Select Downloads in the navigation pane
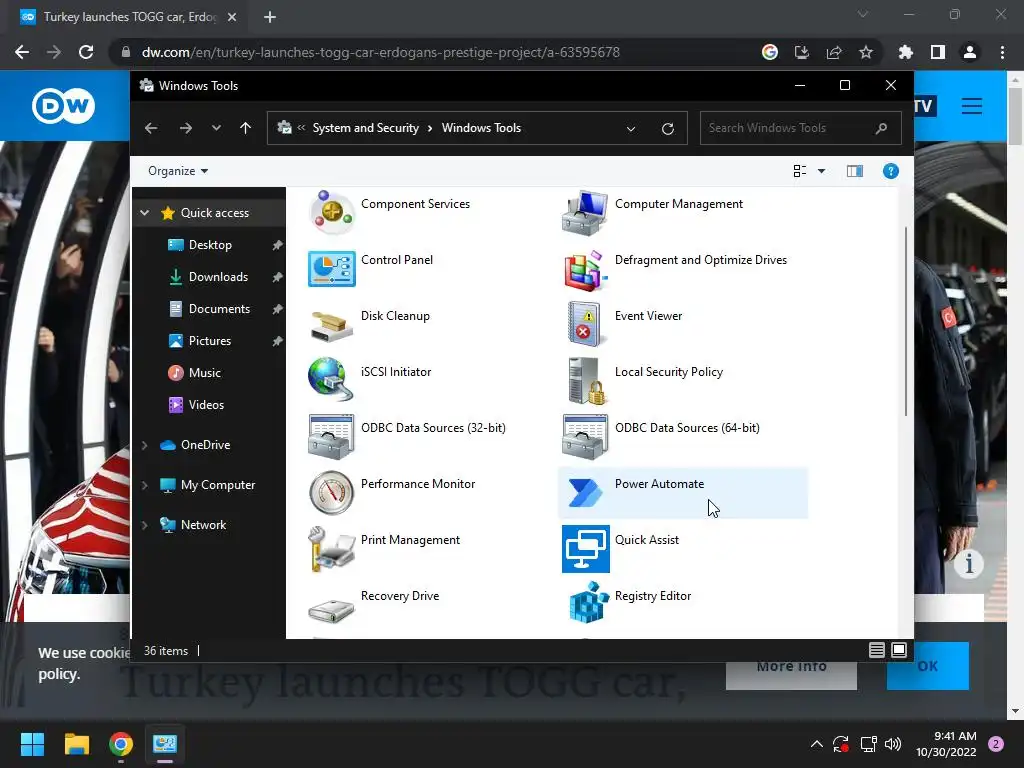Screen dimensions: 1024x768 (x=218, y=277)
